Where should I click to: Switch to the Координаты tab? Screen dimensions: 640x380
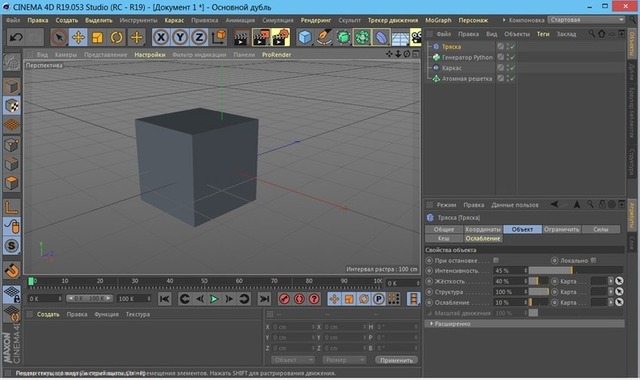(x=483, y=229)
